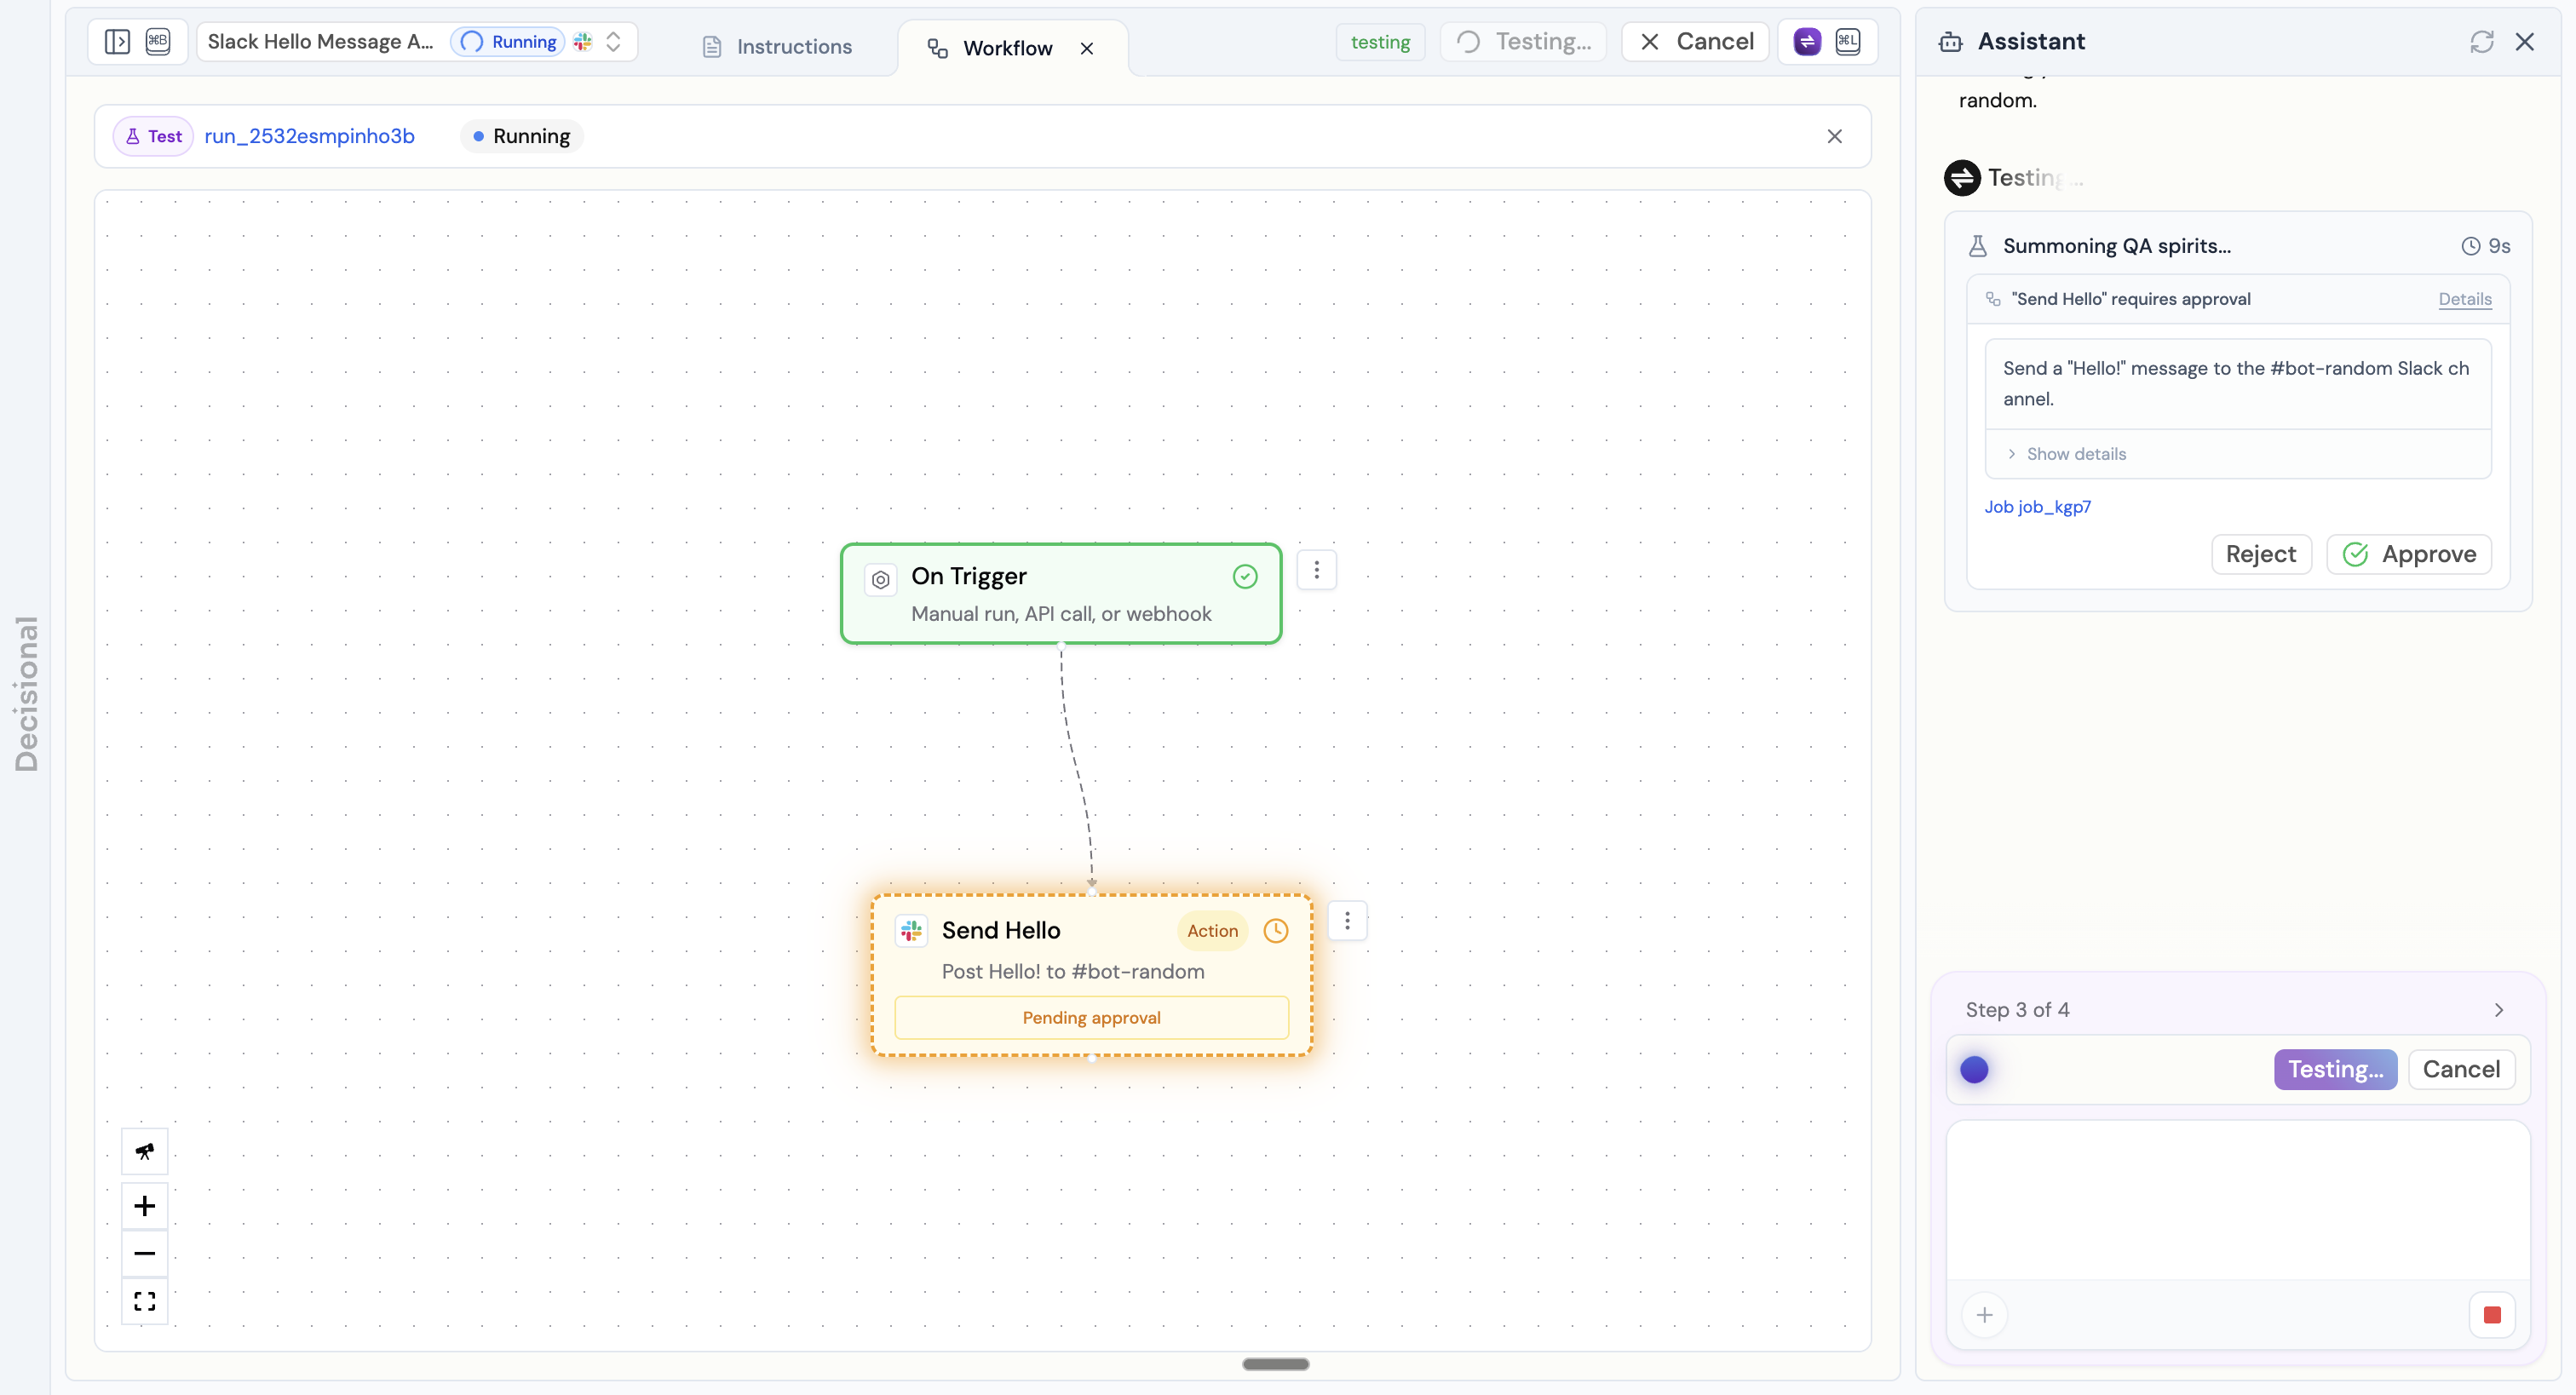This screenshot has height=1395, width=2576.
Task: Toggle the Assistant with the purple arrows icon
Action: pyautogui.click(x=1806, y=41)
